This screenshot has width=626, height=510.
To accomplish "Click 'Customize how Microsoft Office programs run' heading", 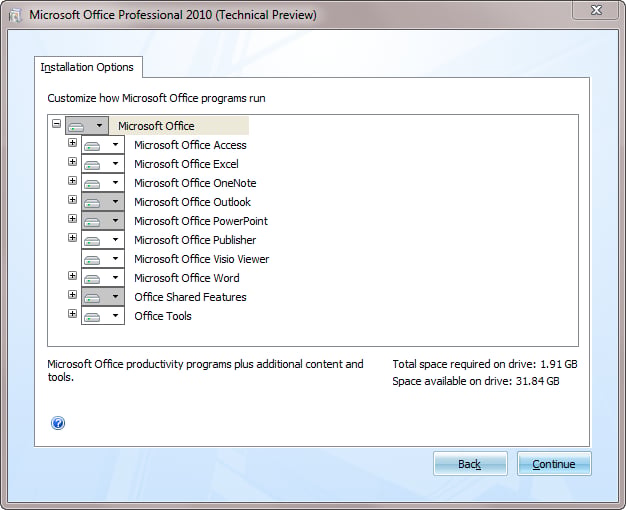I will (156, 98).
